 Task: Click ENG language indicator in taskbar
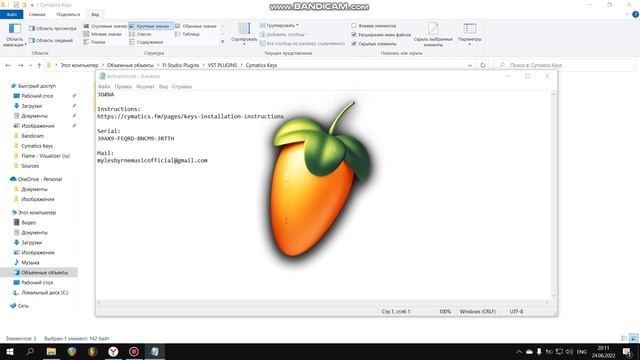[582, 351]
